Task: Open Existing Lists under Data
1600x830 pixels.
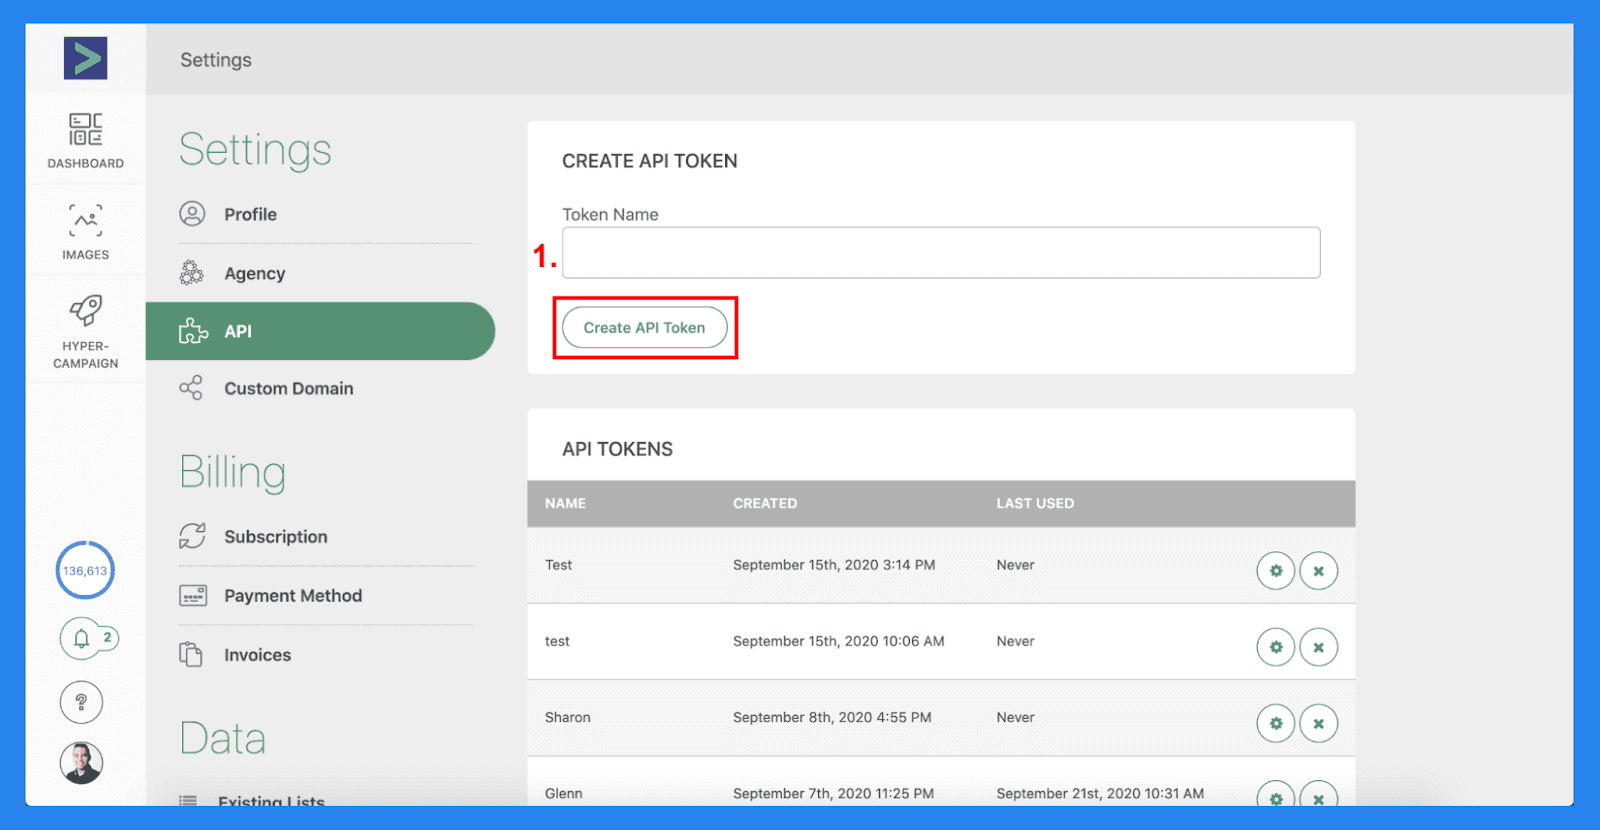Action: (x=271, y=800)
